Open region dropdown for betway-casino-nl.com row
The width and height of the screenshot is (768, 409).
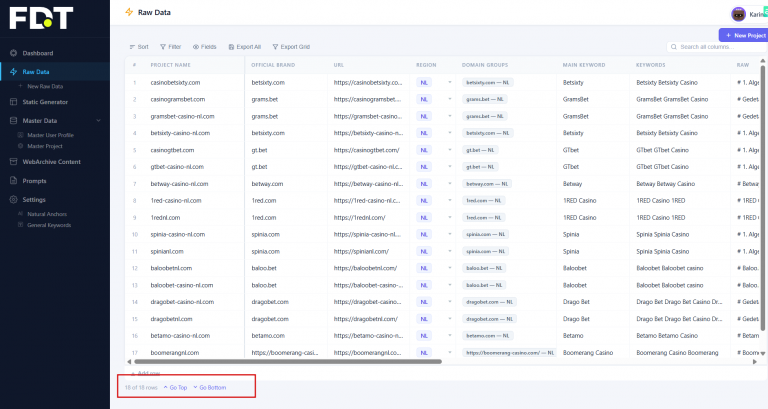[450, 184]
